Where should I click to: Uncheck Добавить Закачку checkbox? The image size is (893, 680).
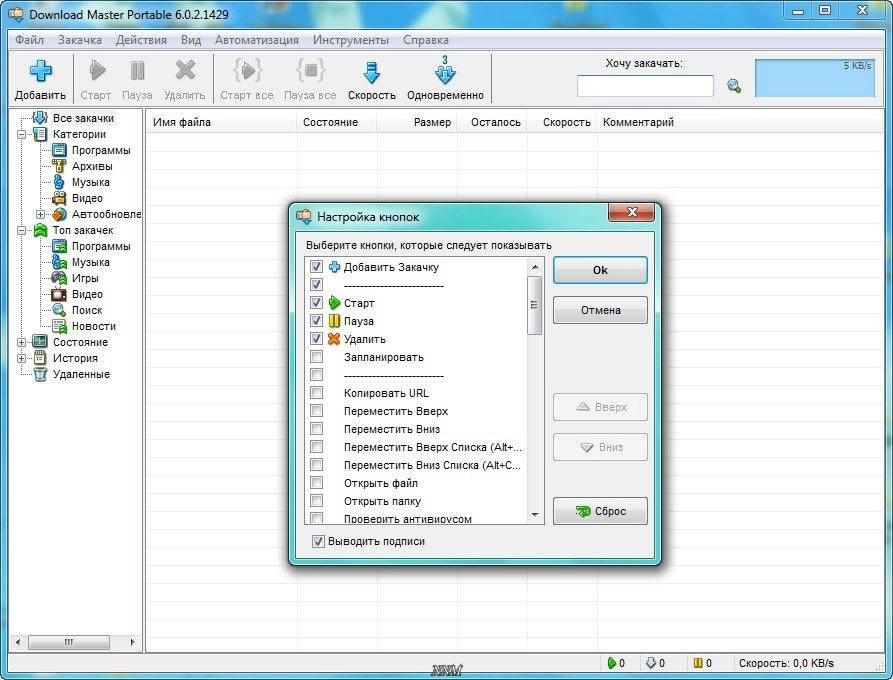[x=316, y=267]
